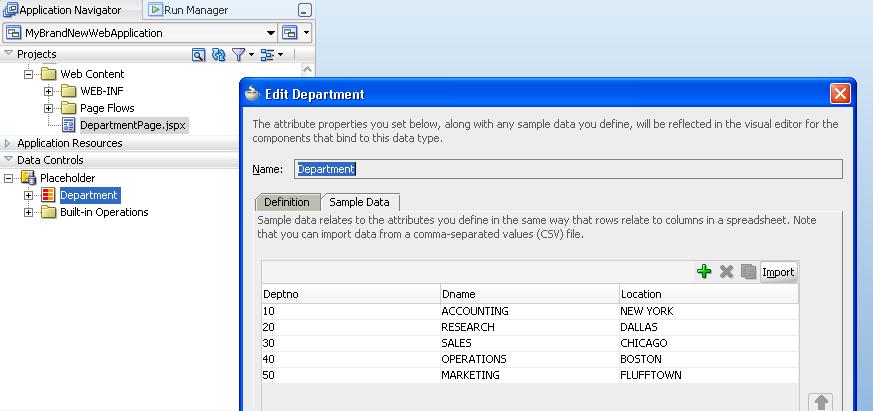Open the MyBrandNewWebApplication dropdown

[x=269, y=33]
